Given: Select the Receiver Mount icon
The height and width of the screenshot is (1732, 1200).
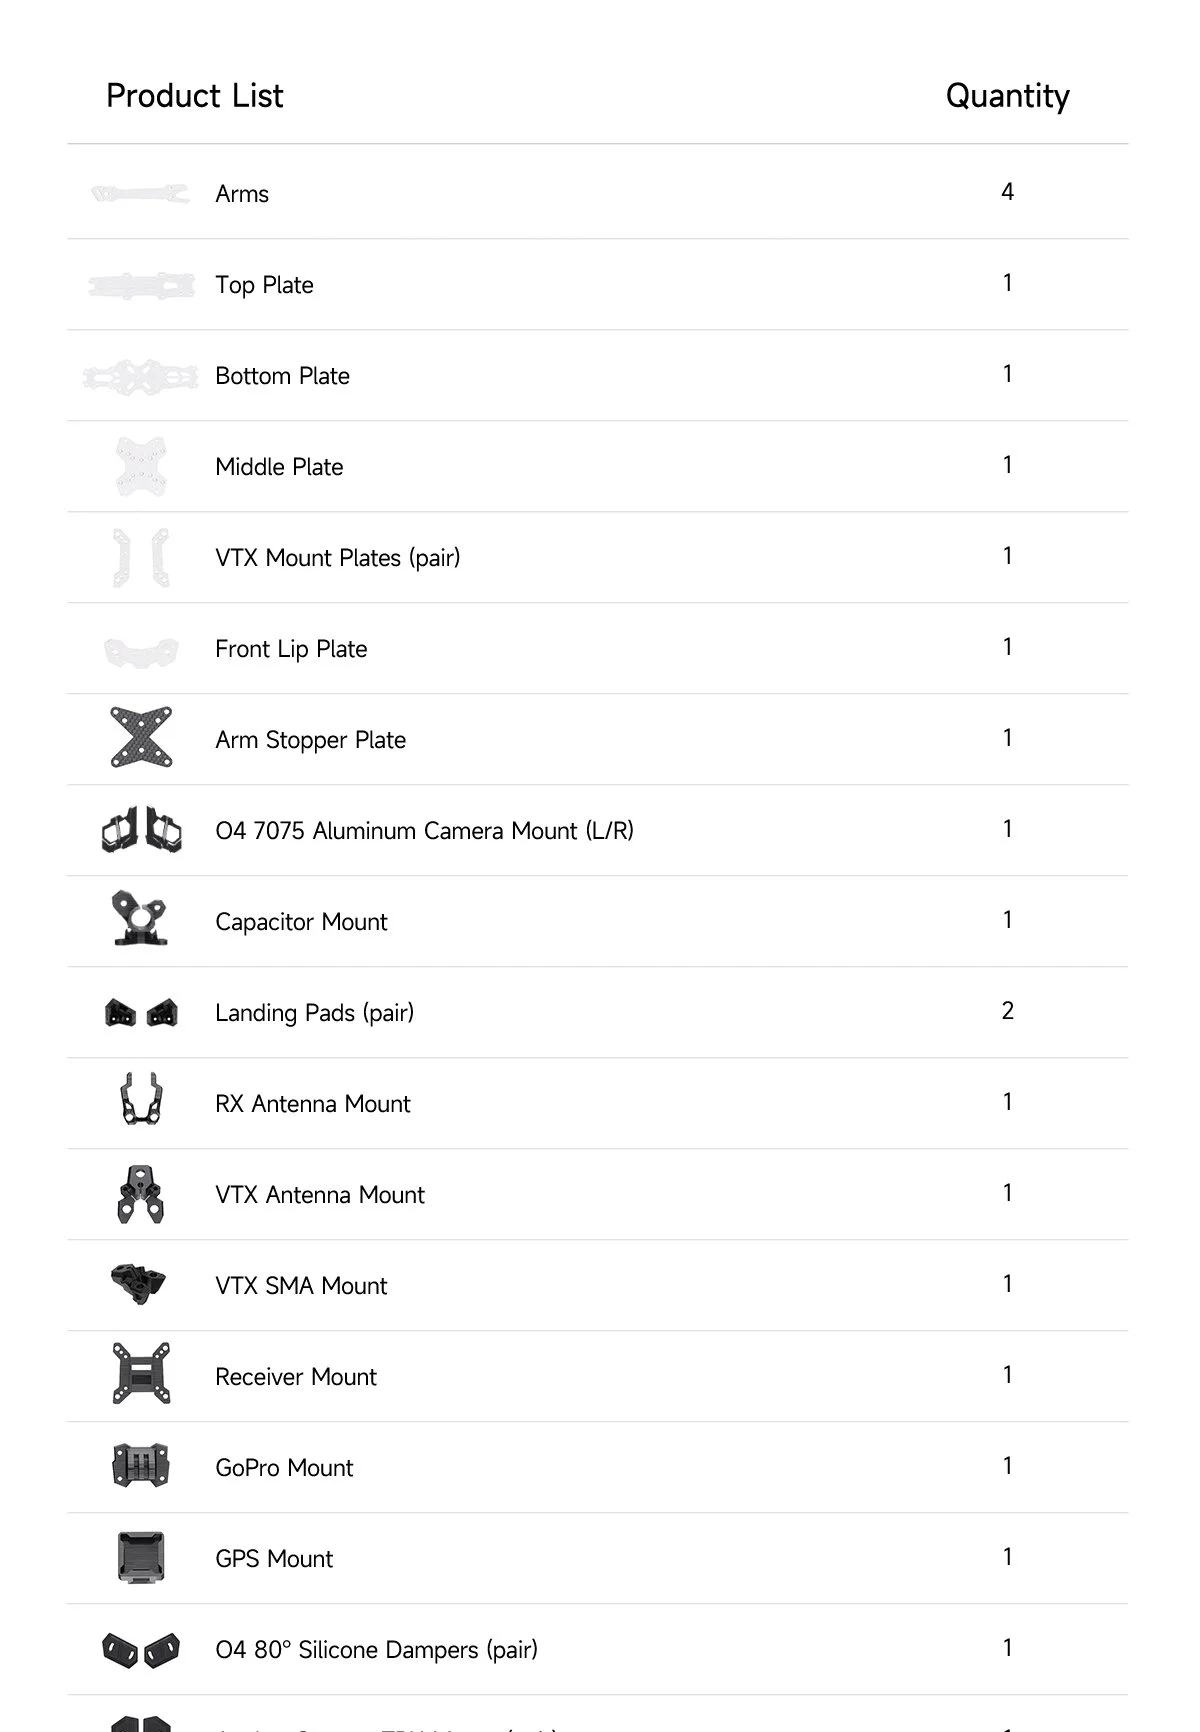Looking at the screenshot, I should tap(141, 1374).
